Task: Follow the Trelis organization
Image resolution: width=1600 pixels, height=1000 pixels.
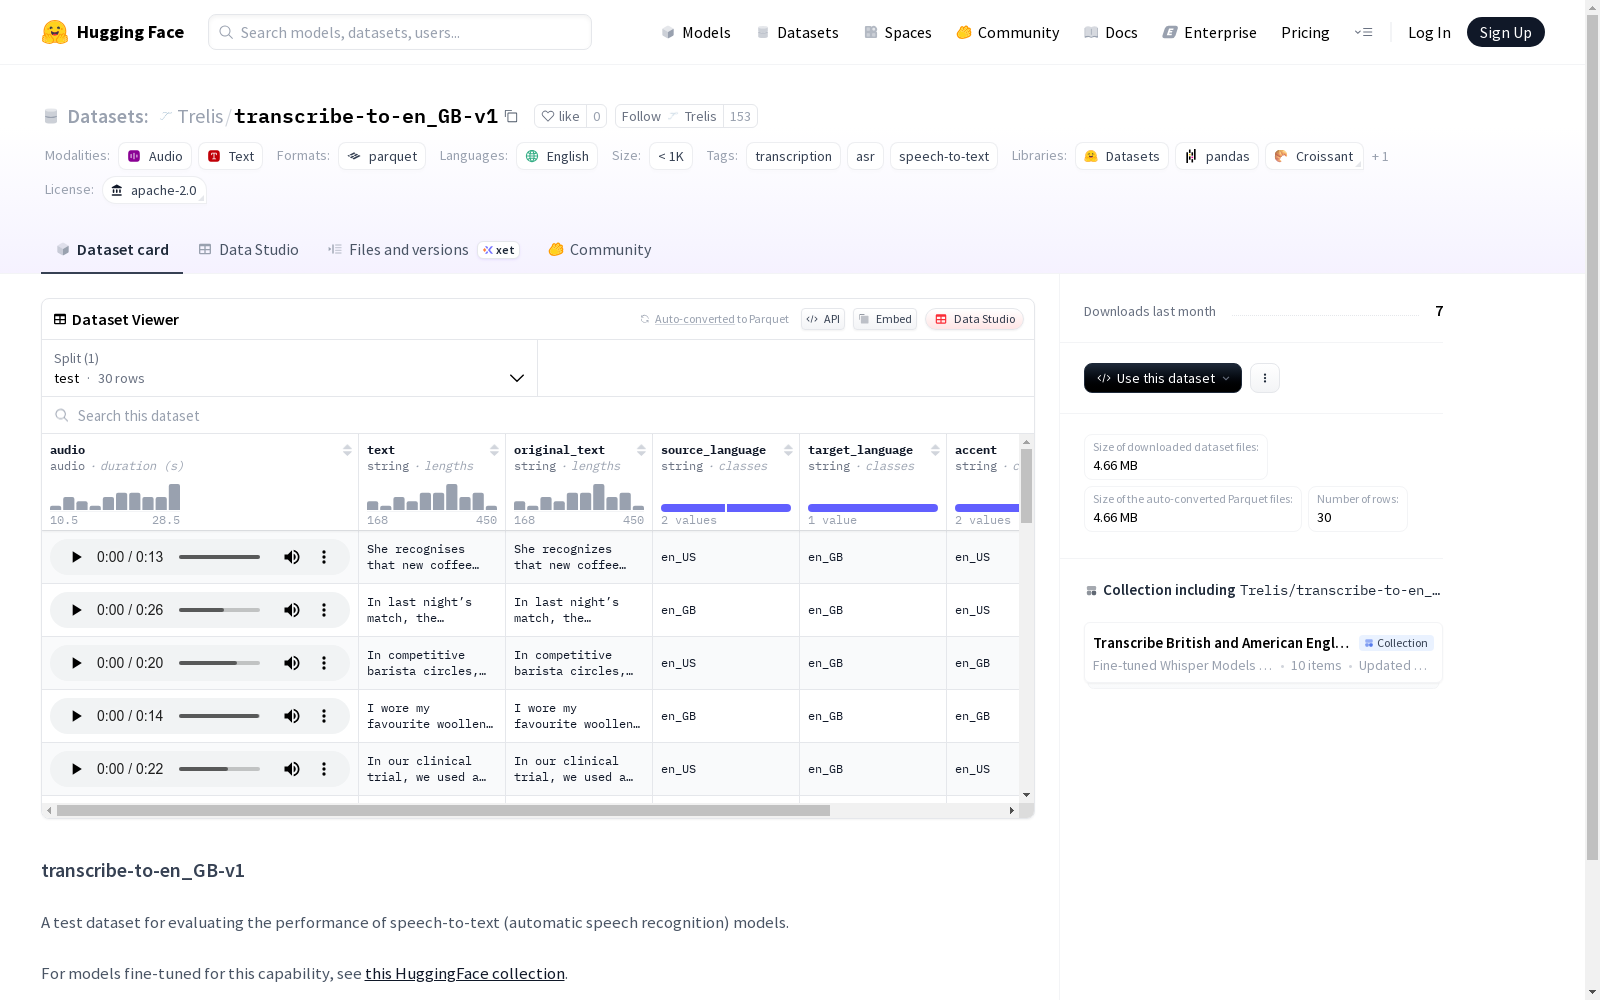Action: [x=669, y=116]
